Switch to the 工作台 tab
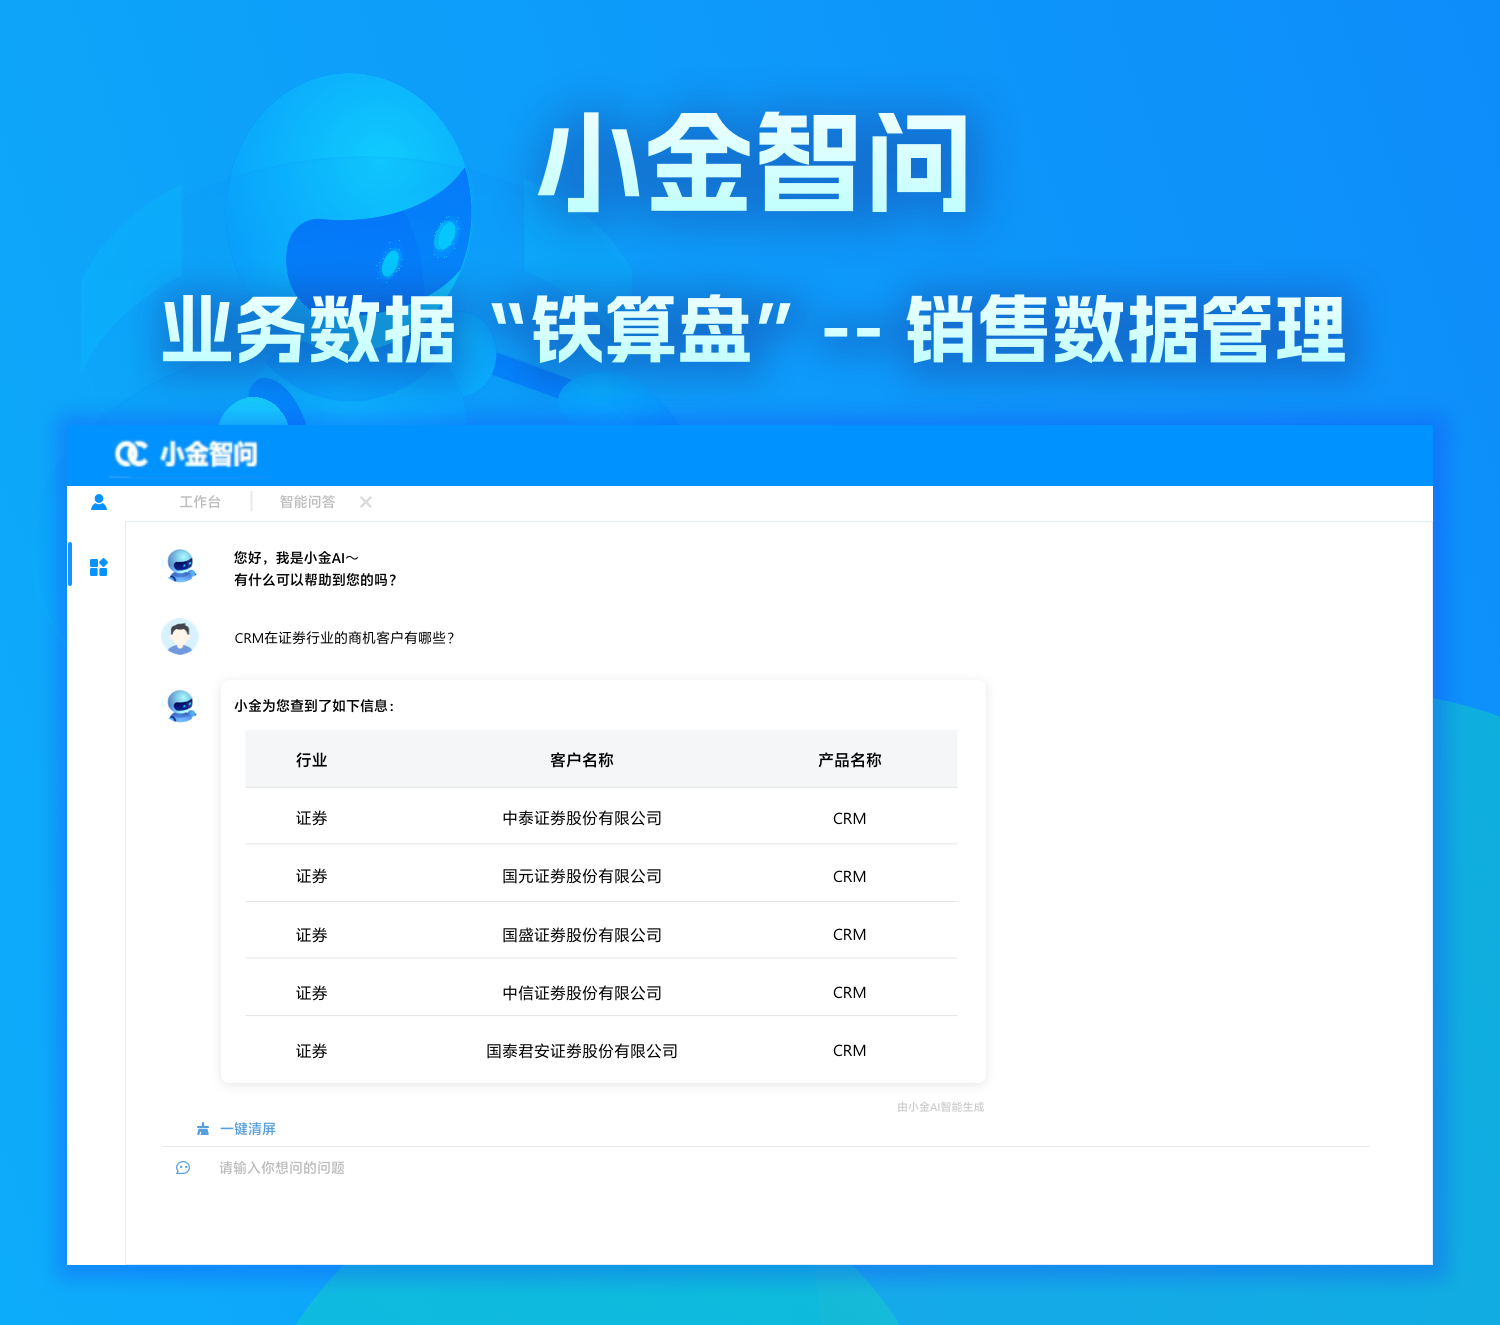Viewport: 1500px width, 1325px height. tap(200, 502)
